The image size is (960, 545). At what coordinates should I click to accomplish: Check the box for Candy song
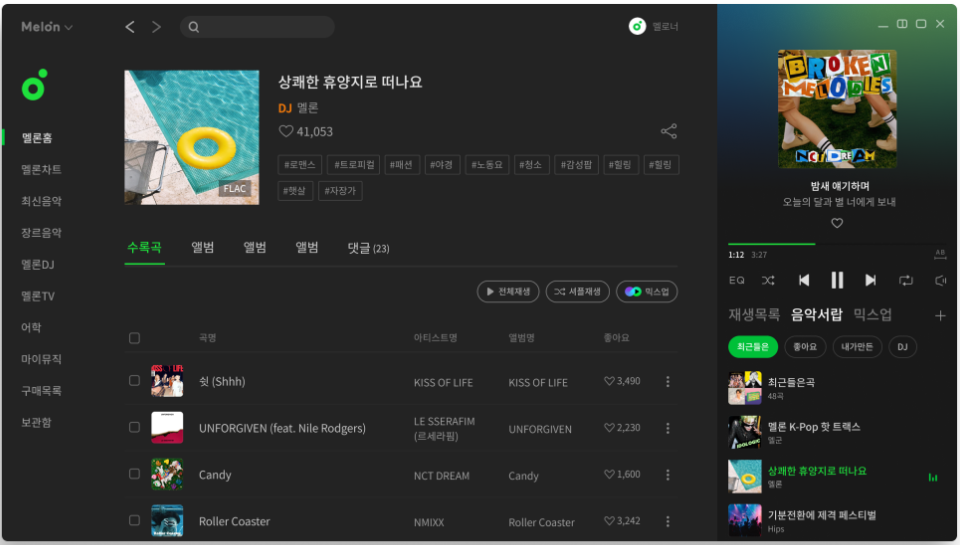point(135,474)
